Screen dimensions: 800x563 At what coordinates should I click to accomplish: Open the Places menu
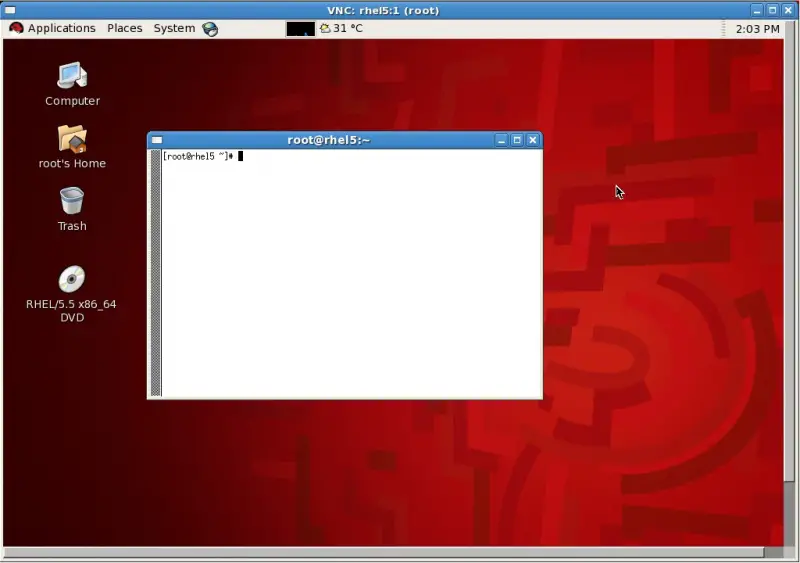(x=125, y=29)
